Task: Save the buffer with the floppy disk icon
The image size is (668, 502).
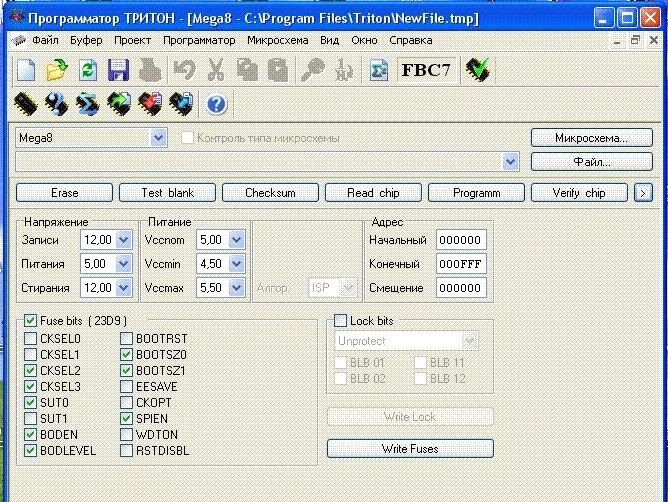Action: pyautogui.click(x=118, y=70)
